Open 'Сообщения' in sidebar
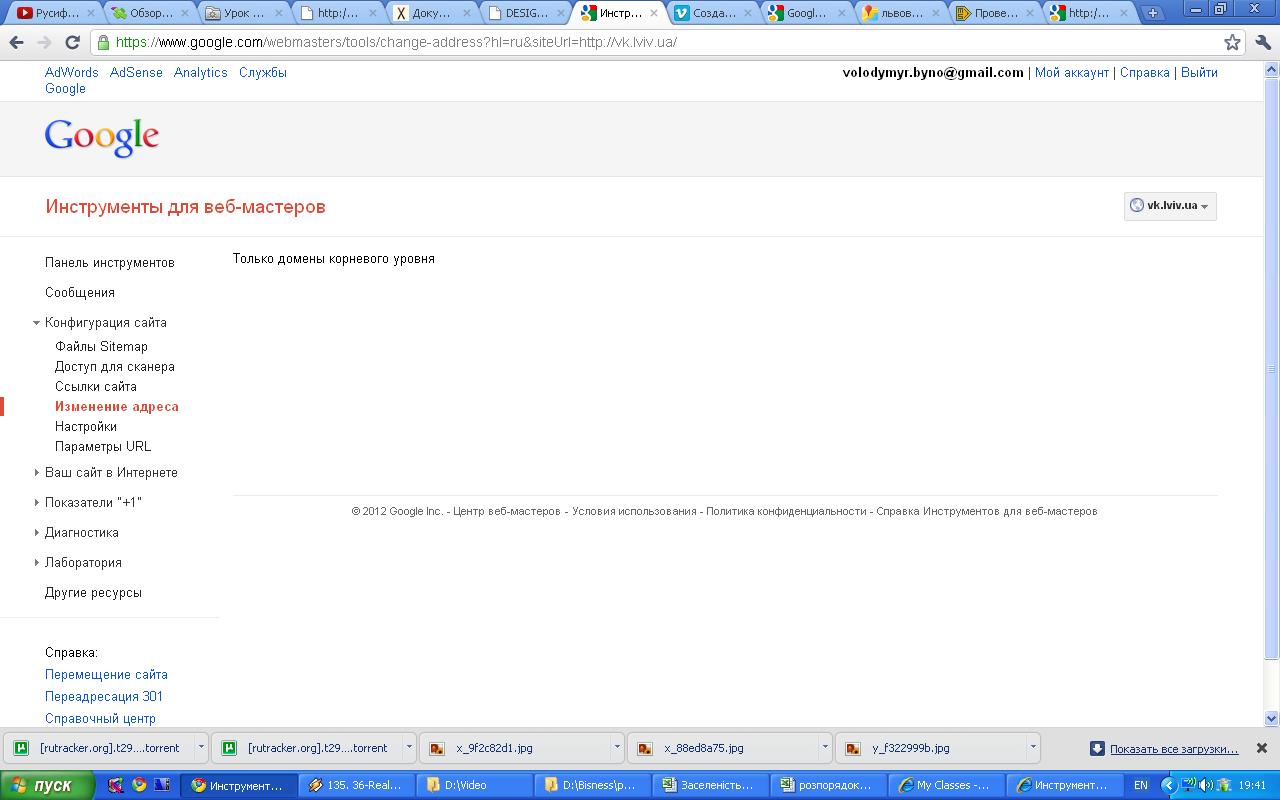The image size is (1280, 800). point(80,292)
